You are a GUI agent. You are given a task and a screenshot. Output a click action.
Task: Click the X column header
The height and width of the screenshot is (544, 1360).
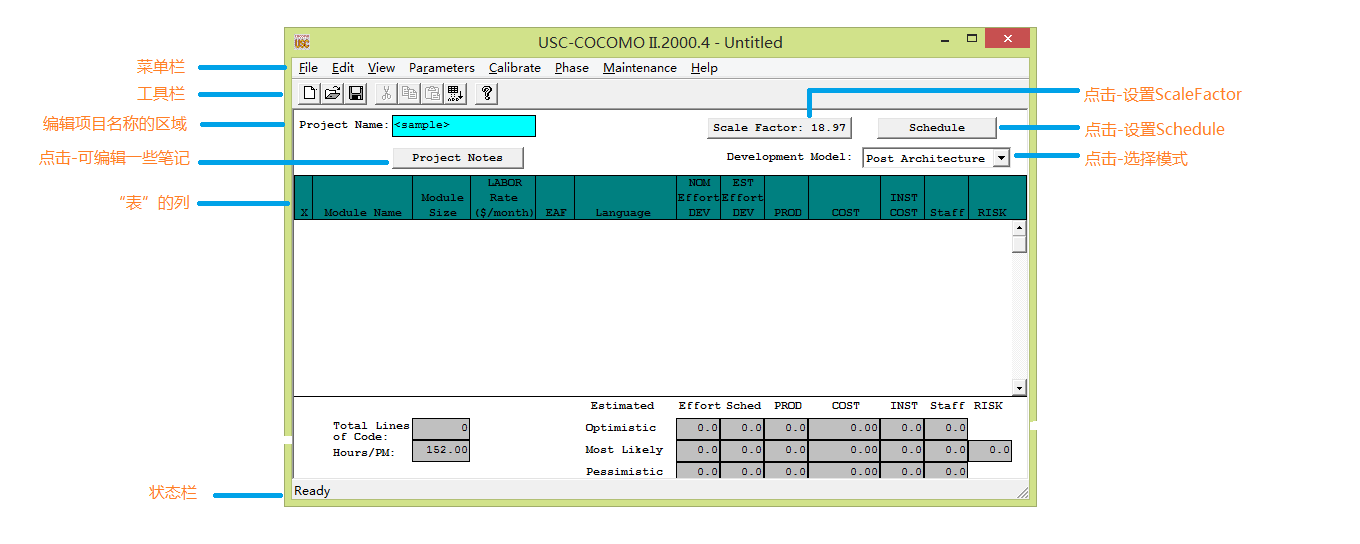(303, 198)
